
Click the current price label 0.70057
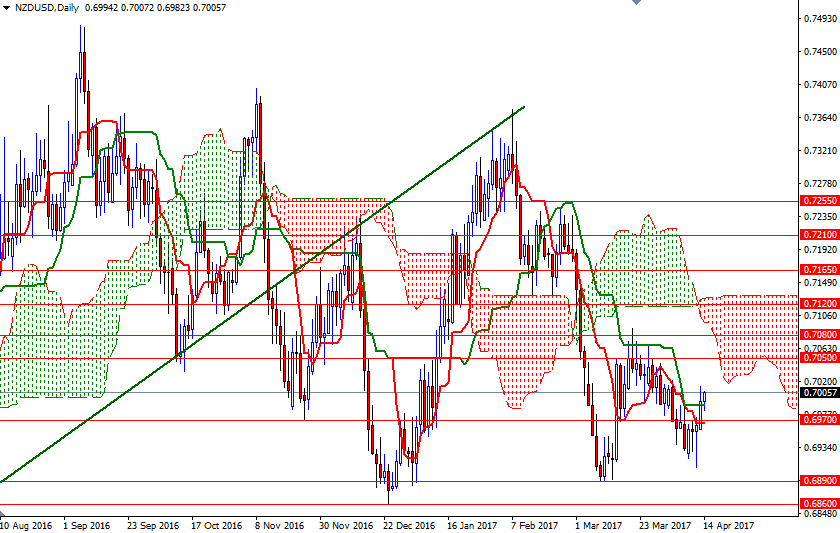pyautogui.click(x=819, y=393)
